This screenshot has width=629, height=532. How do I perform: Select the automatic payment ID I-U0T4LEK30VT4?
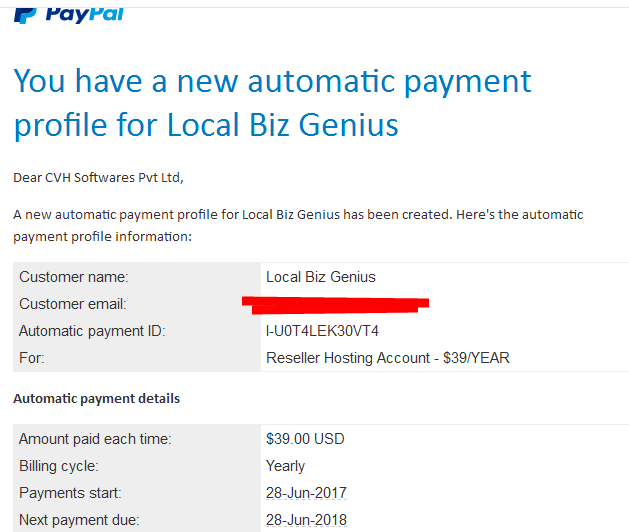click(x=322, y=331)
